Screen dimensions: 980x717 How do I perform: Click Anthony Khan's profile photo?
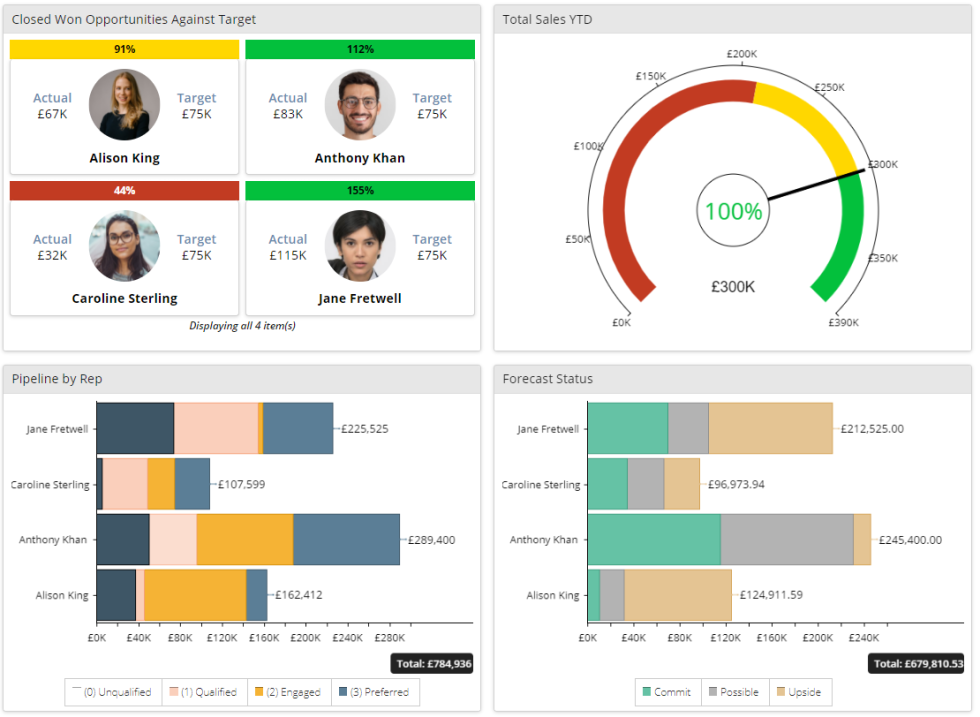coord(360,104)
